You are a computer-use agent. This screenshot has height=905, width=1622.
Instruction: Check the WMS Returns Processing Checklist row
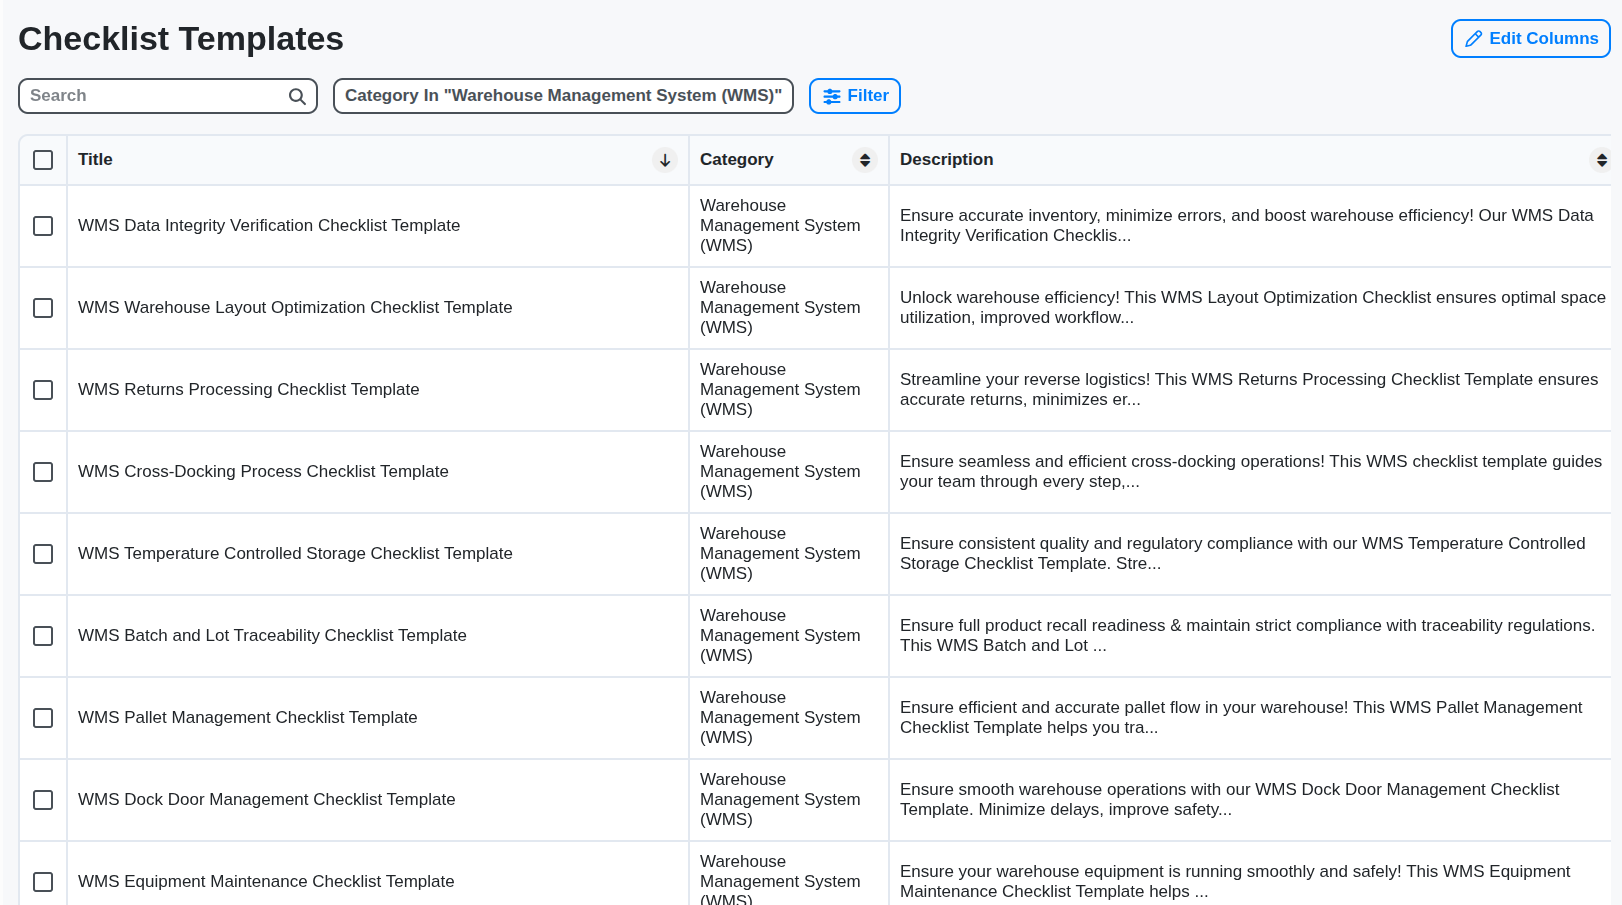click(43, 390)
